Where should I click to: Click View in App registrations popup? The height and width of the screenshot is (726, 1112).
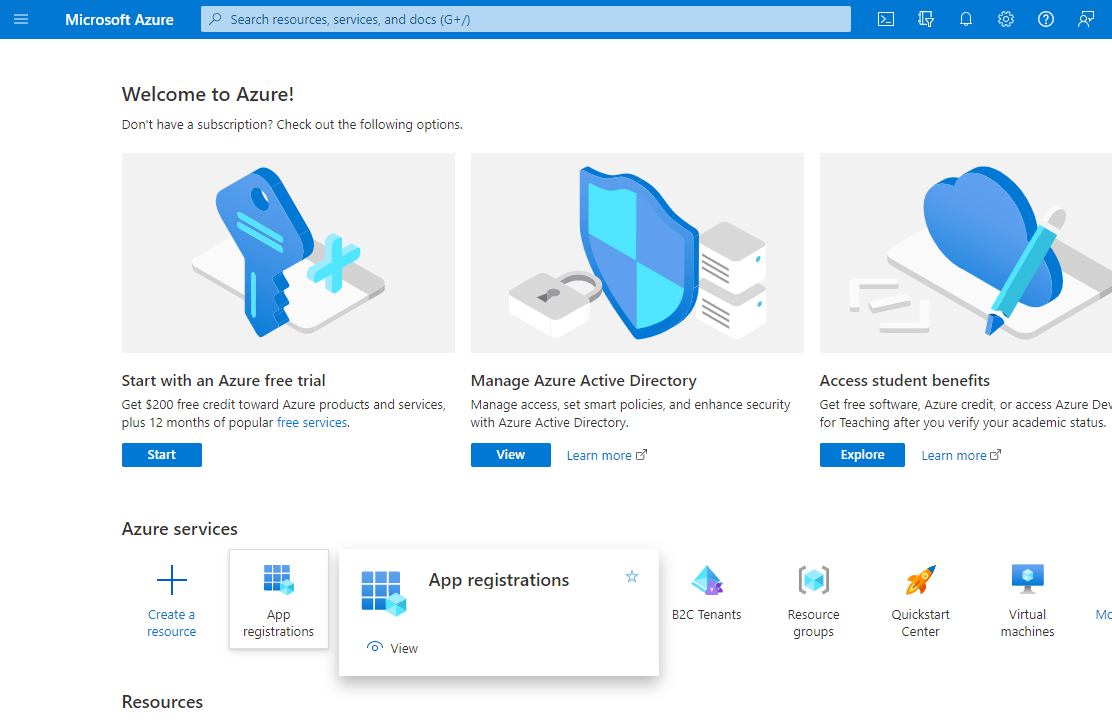point(393,648)
